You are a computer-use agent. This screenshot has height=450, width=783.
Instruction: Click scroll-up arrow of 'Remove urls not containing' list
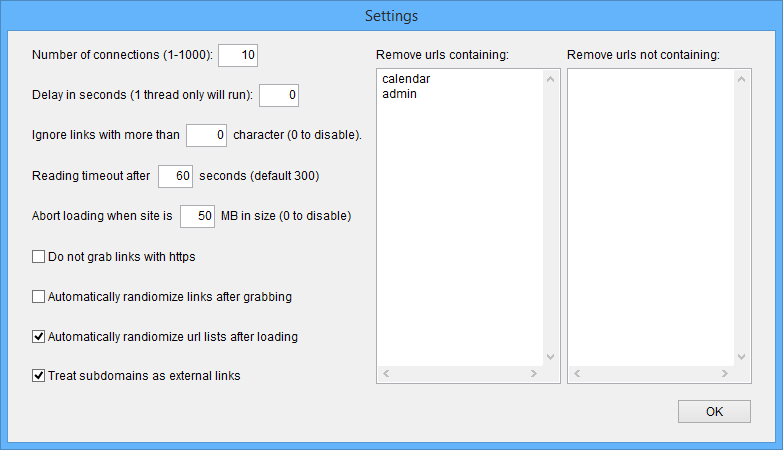pyautogui.click(x=740, y=78)
